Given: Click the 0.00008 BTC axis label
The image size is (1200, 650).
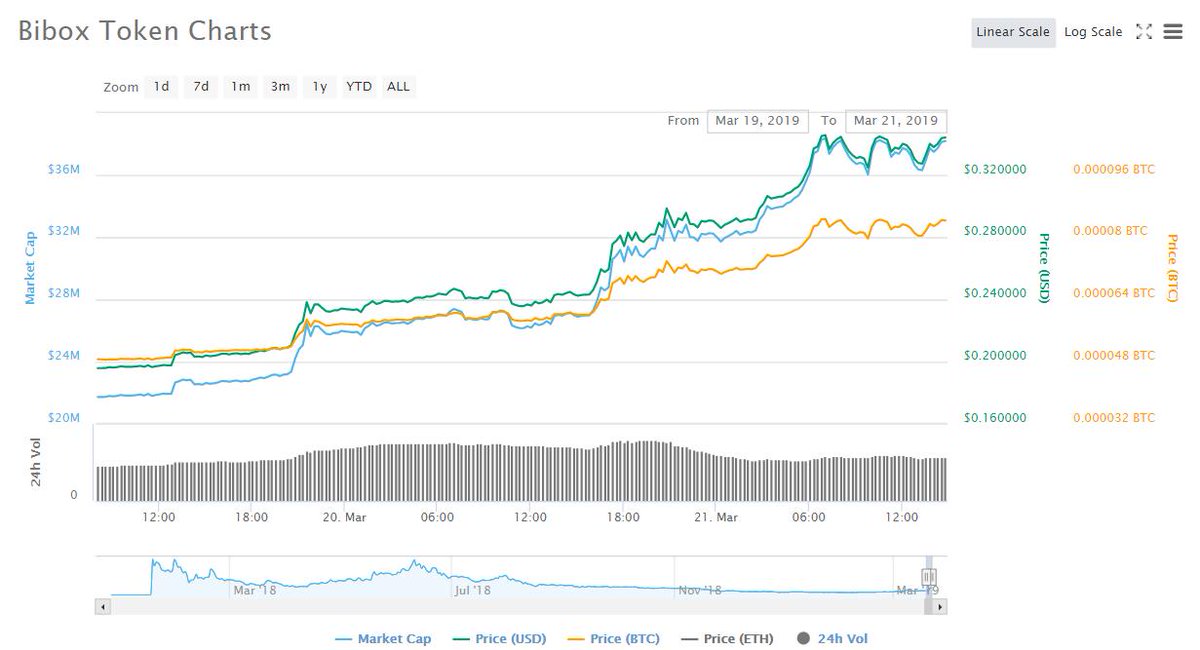Looking at the screenshot, I should (1110, 231).
